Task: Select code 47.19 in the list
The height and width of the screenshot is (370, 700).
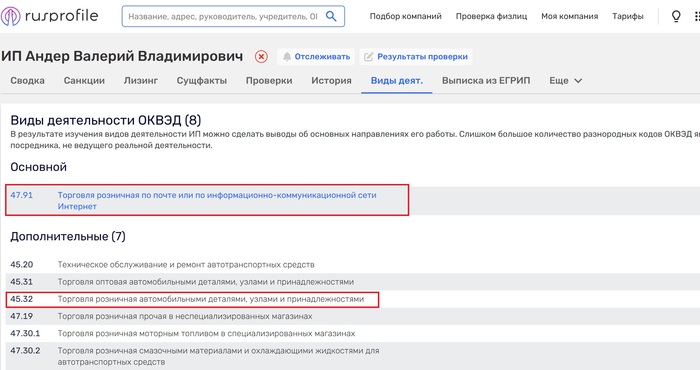Action: [x=21, y=316]
